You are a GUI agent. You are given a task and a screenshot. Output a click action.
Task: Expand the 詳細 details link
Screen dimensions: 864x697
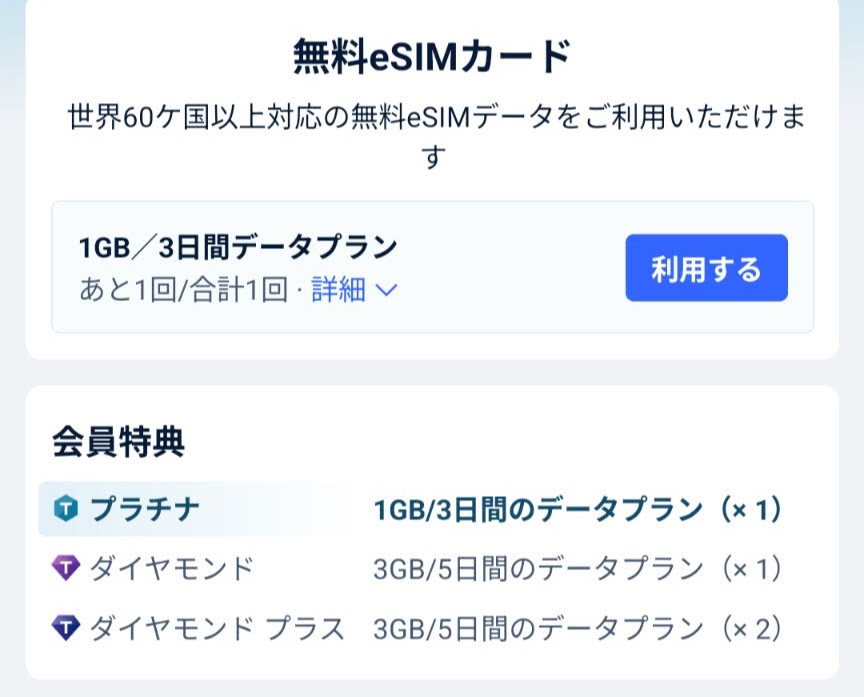point(338,289)
